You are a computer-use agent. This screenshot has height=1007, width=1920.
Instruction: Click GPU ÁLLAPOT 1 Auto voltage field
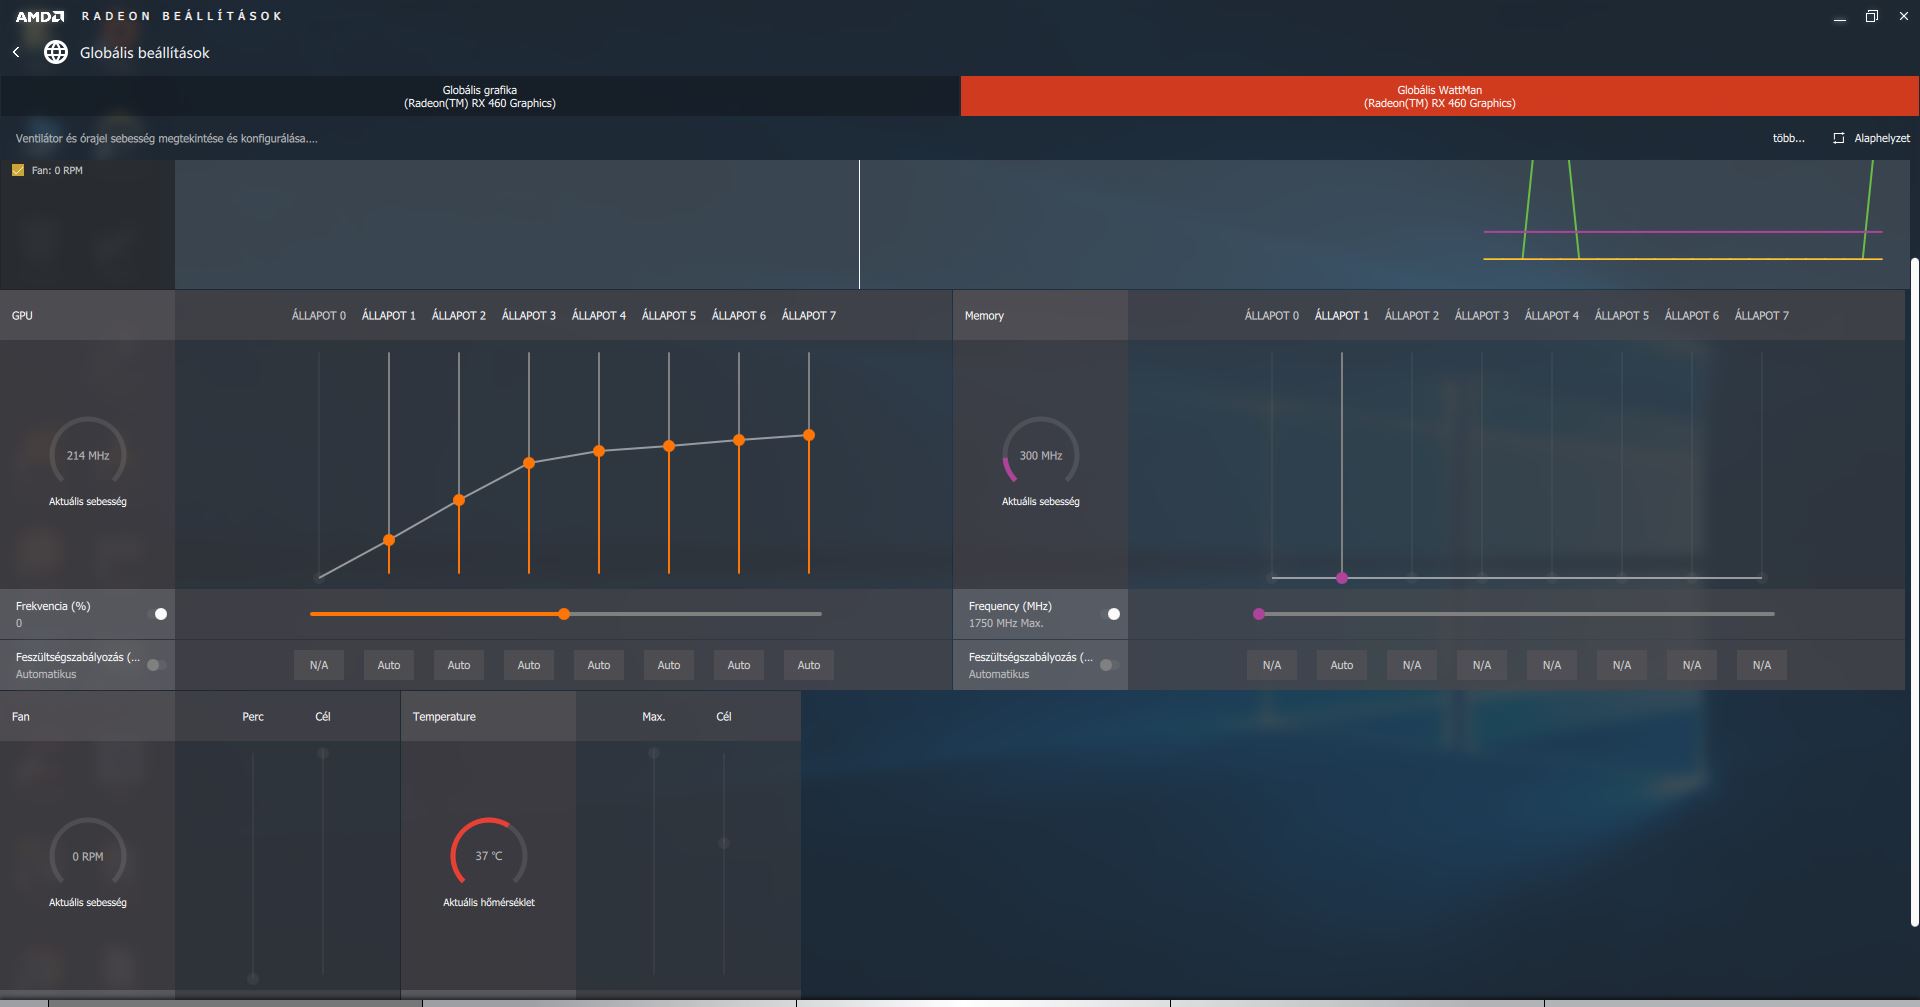(389, 665)
